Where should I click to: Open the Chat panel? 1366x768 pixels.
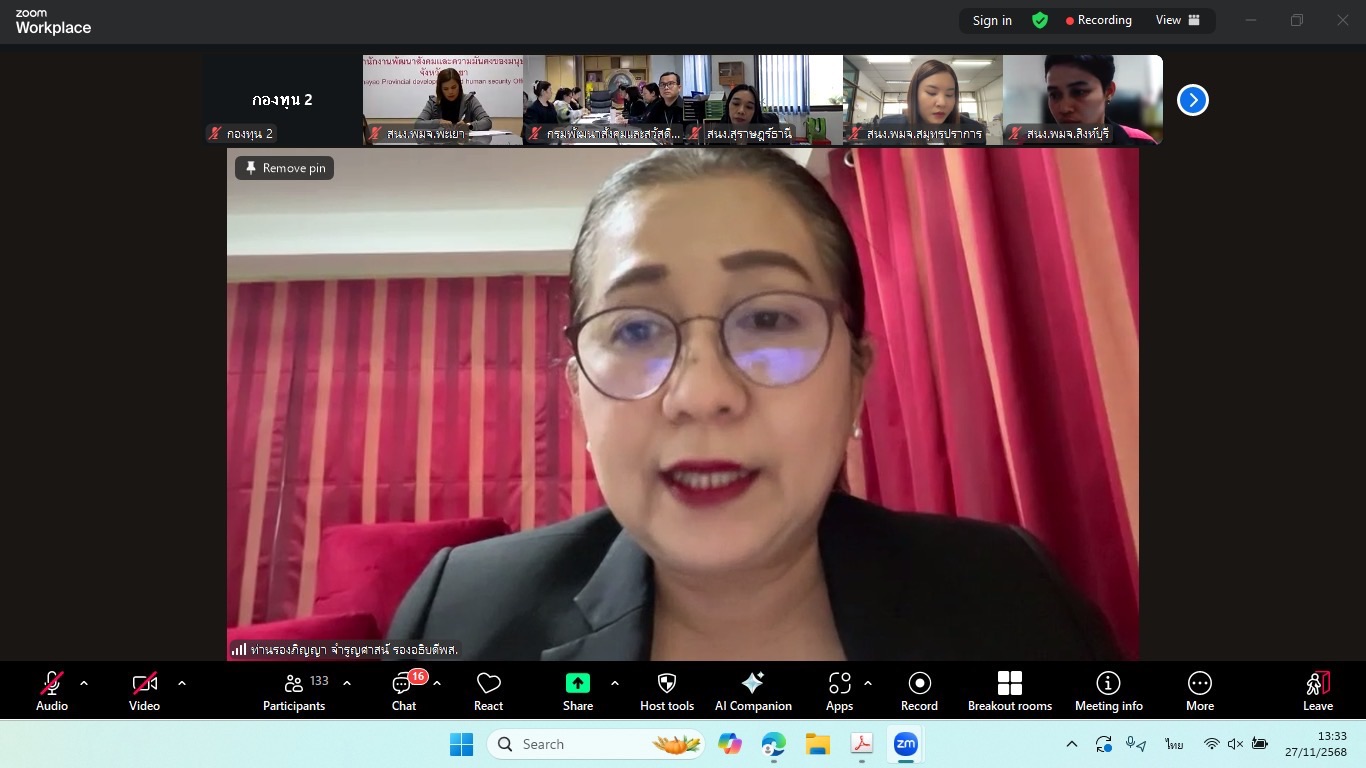[x=403, y=691]
